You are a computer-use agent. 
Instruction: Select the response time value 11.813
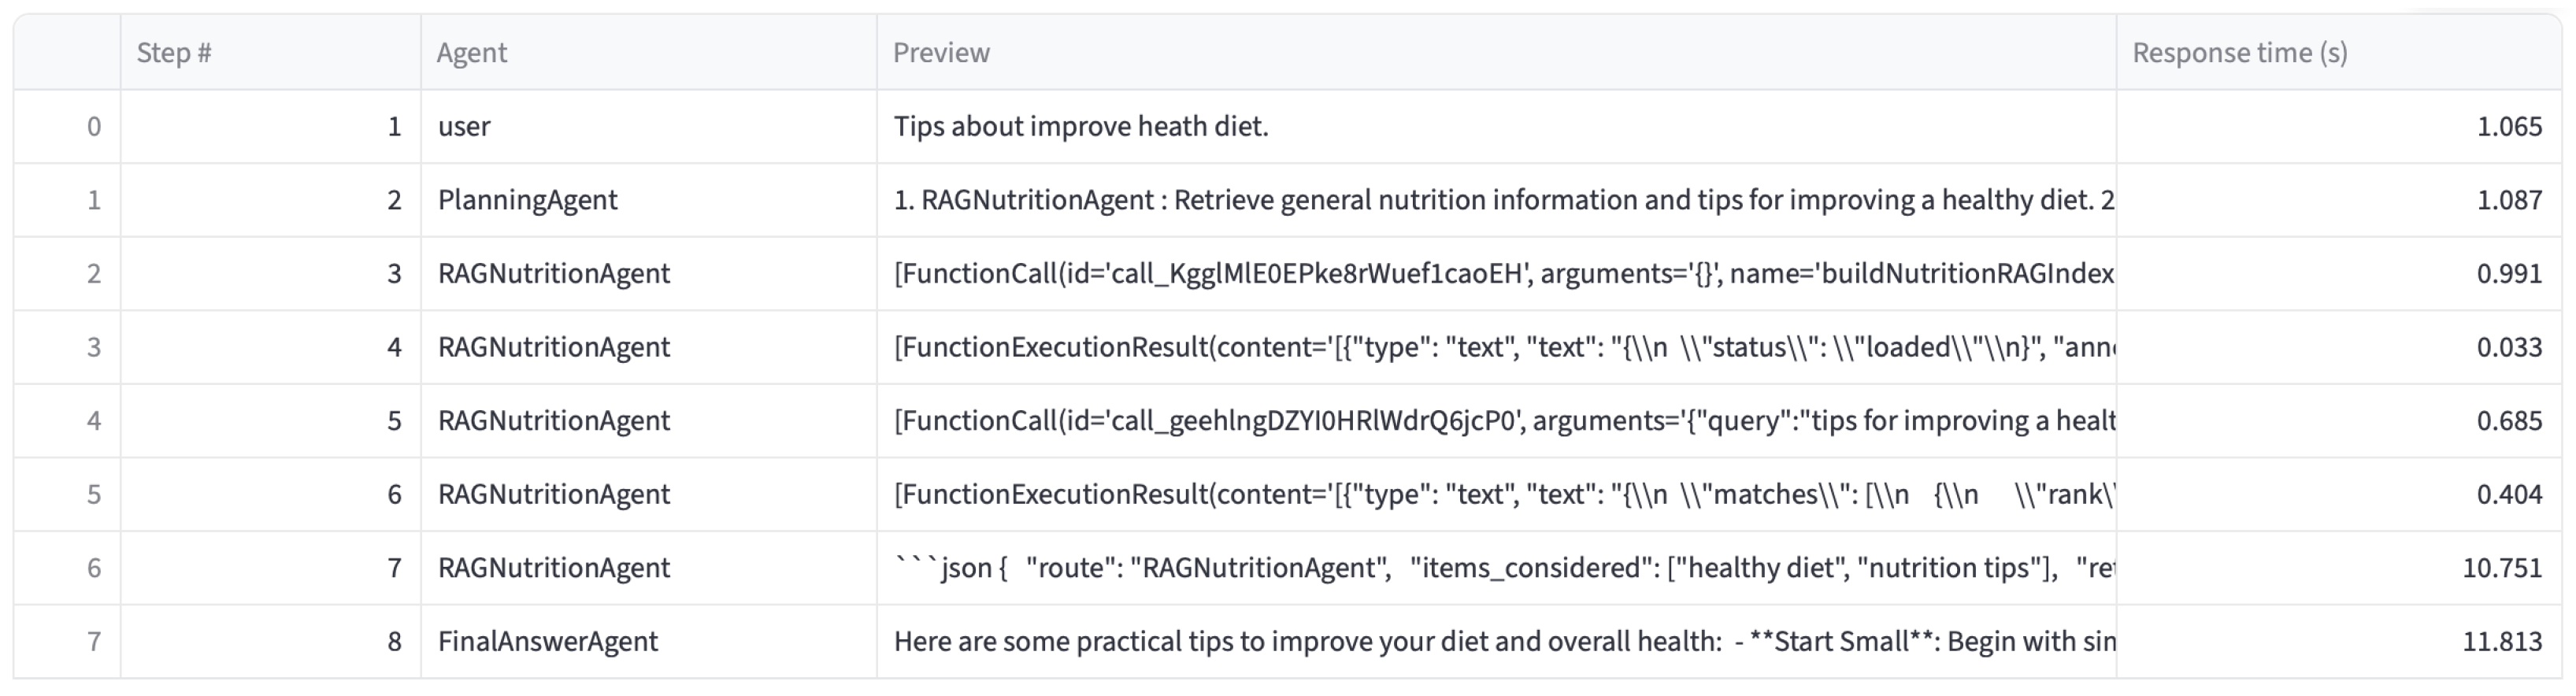coord(2501,641)
